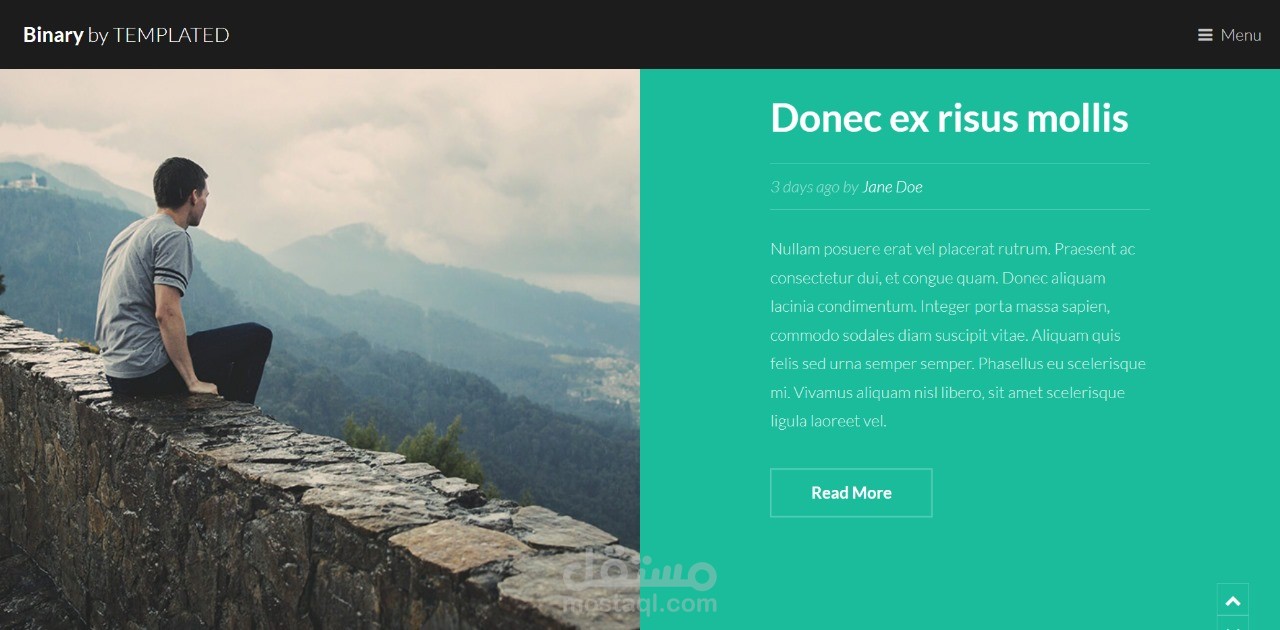Click the Donec ex risus mollis heading
The image size is (1280, 630).
tap(949, 118)
